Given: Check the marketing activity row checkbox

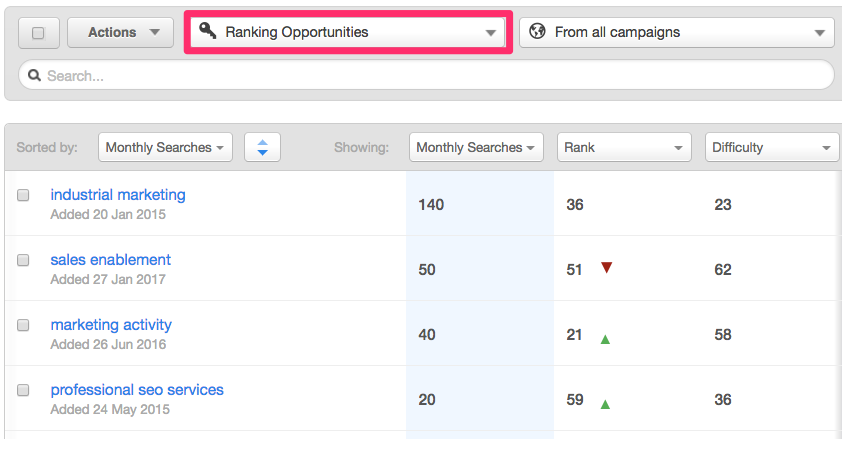Looking at the screenshot, I should (x=23, y=325).
